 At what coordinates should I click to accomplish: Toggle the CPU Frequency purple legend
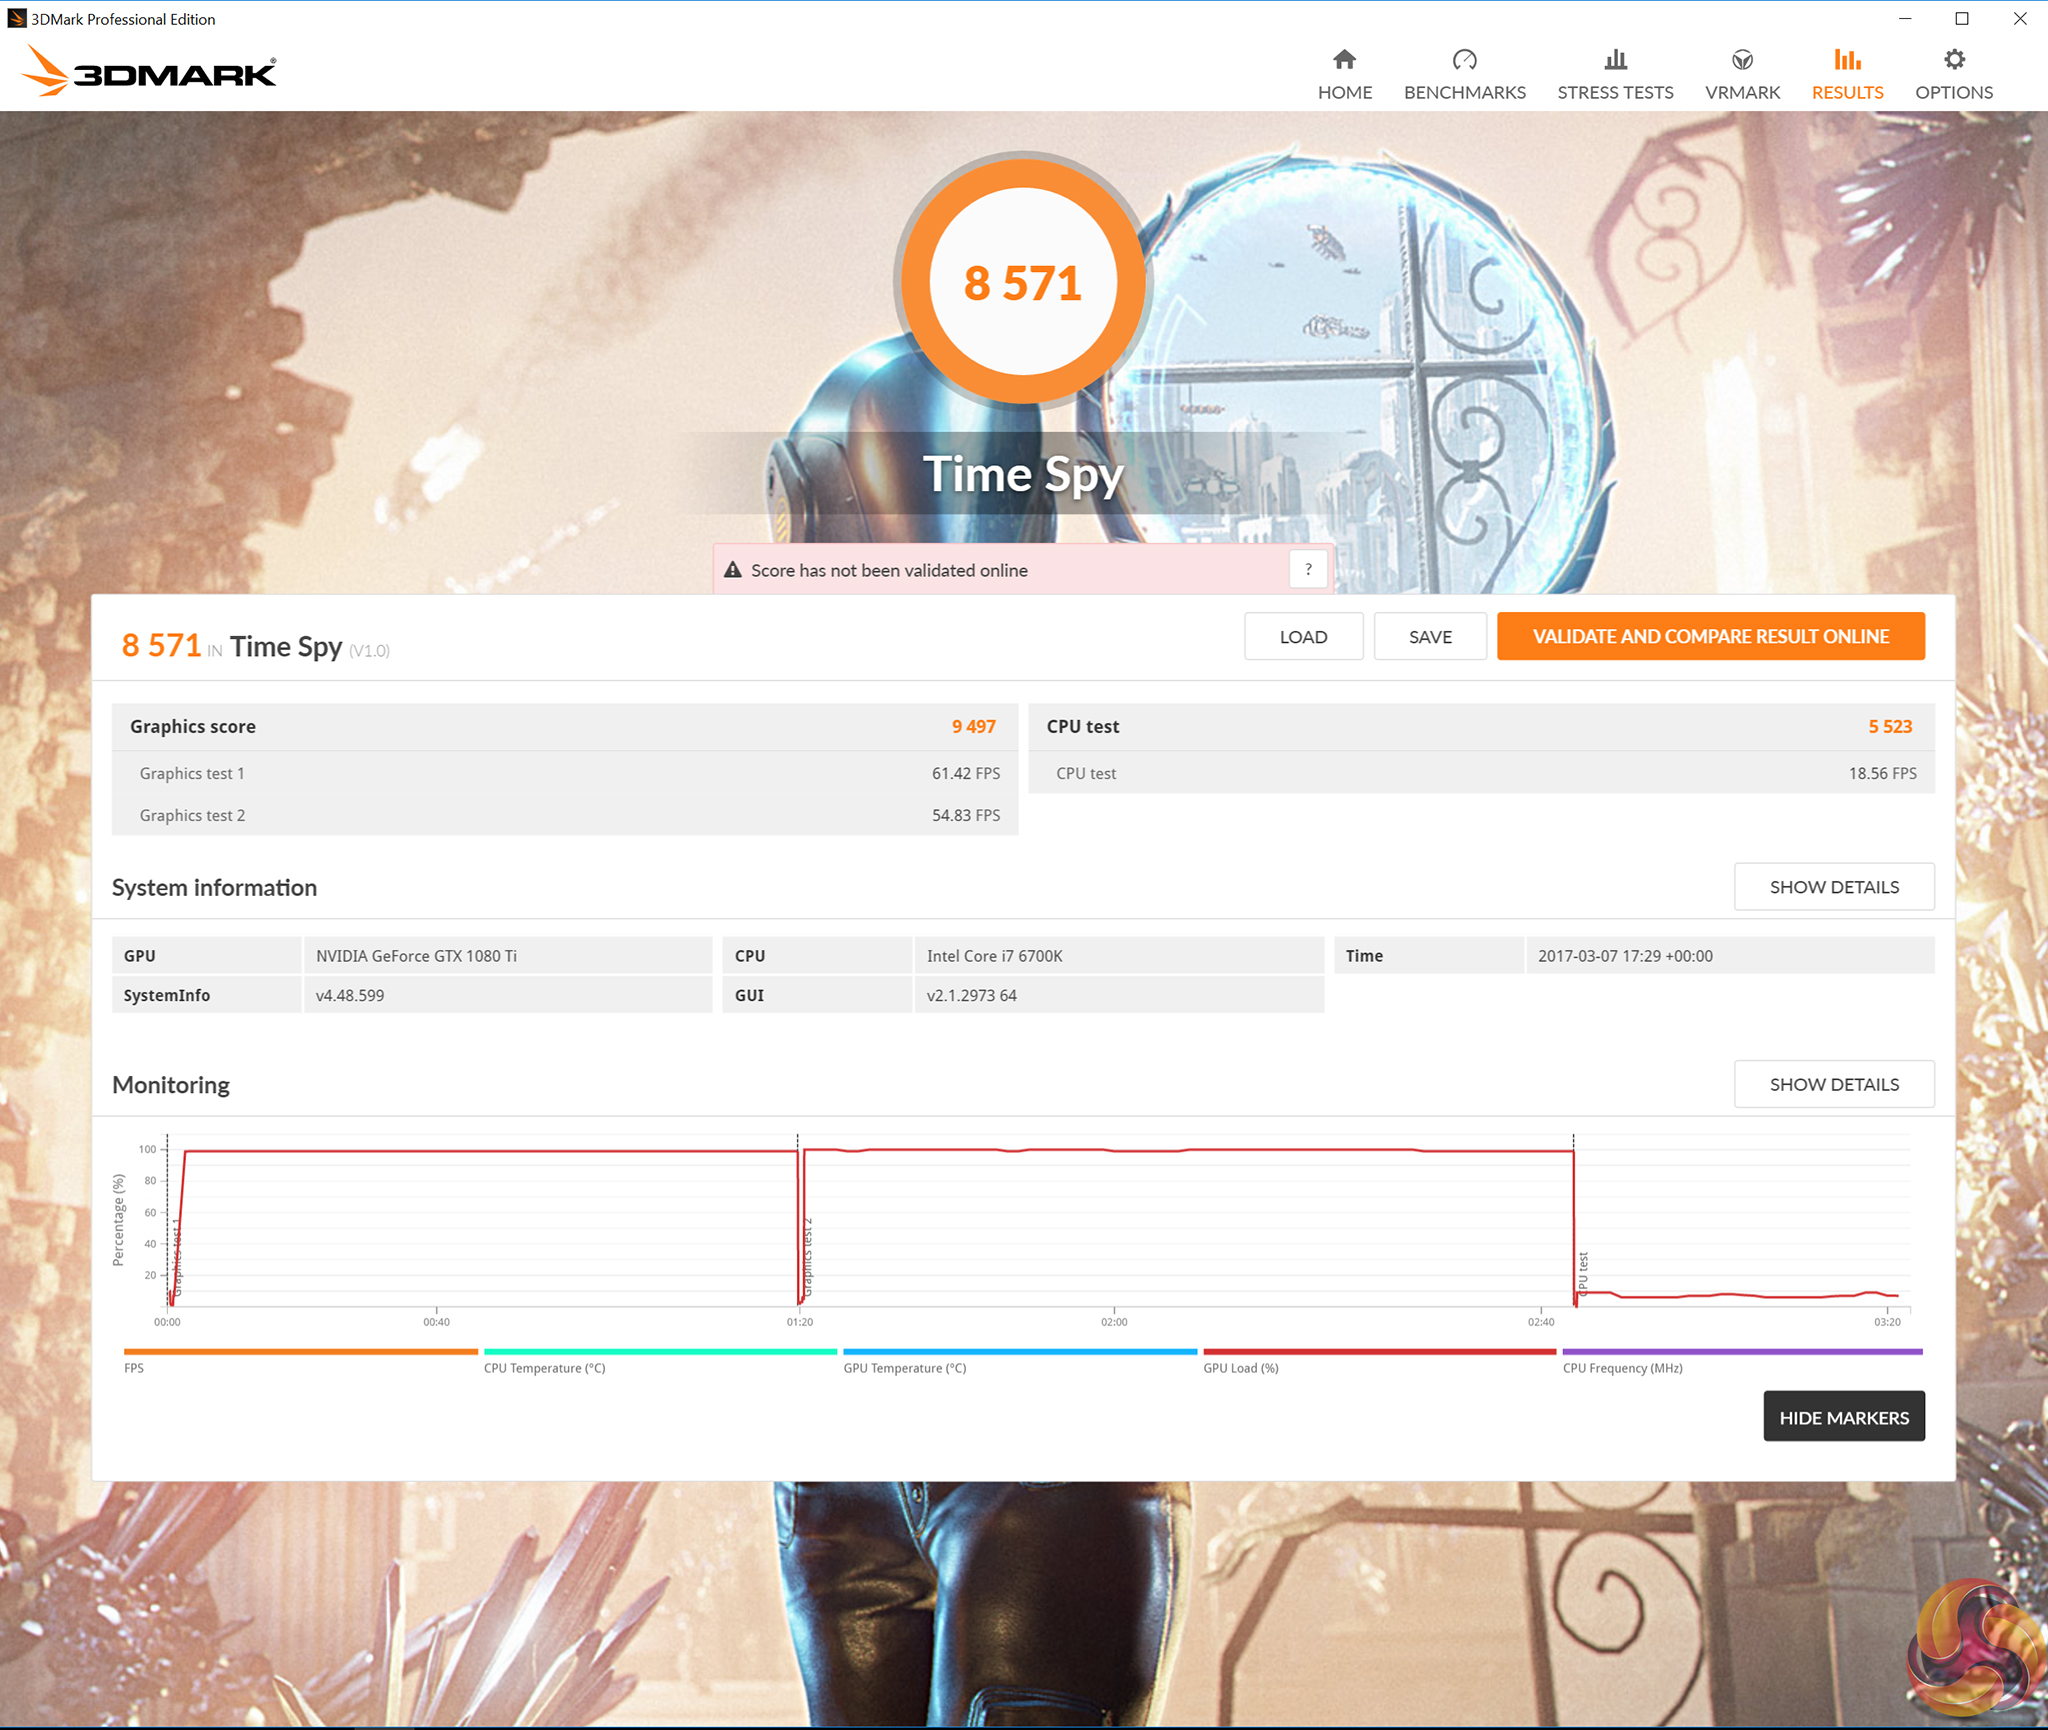1622,1367
